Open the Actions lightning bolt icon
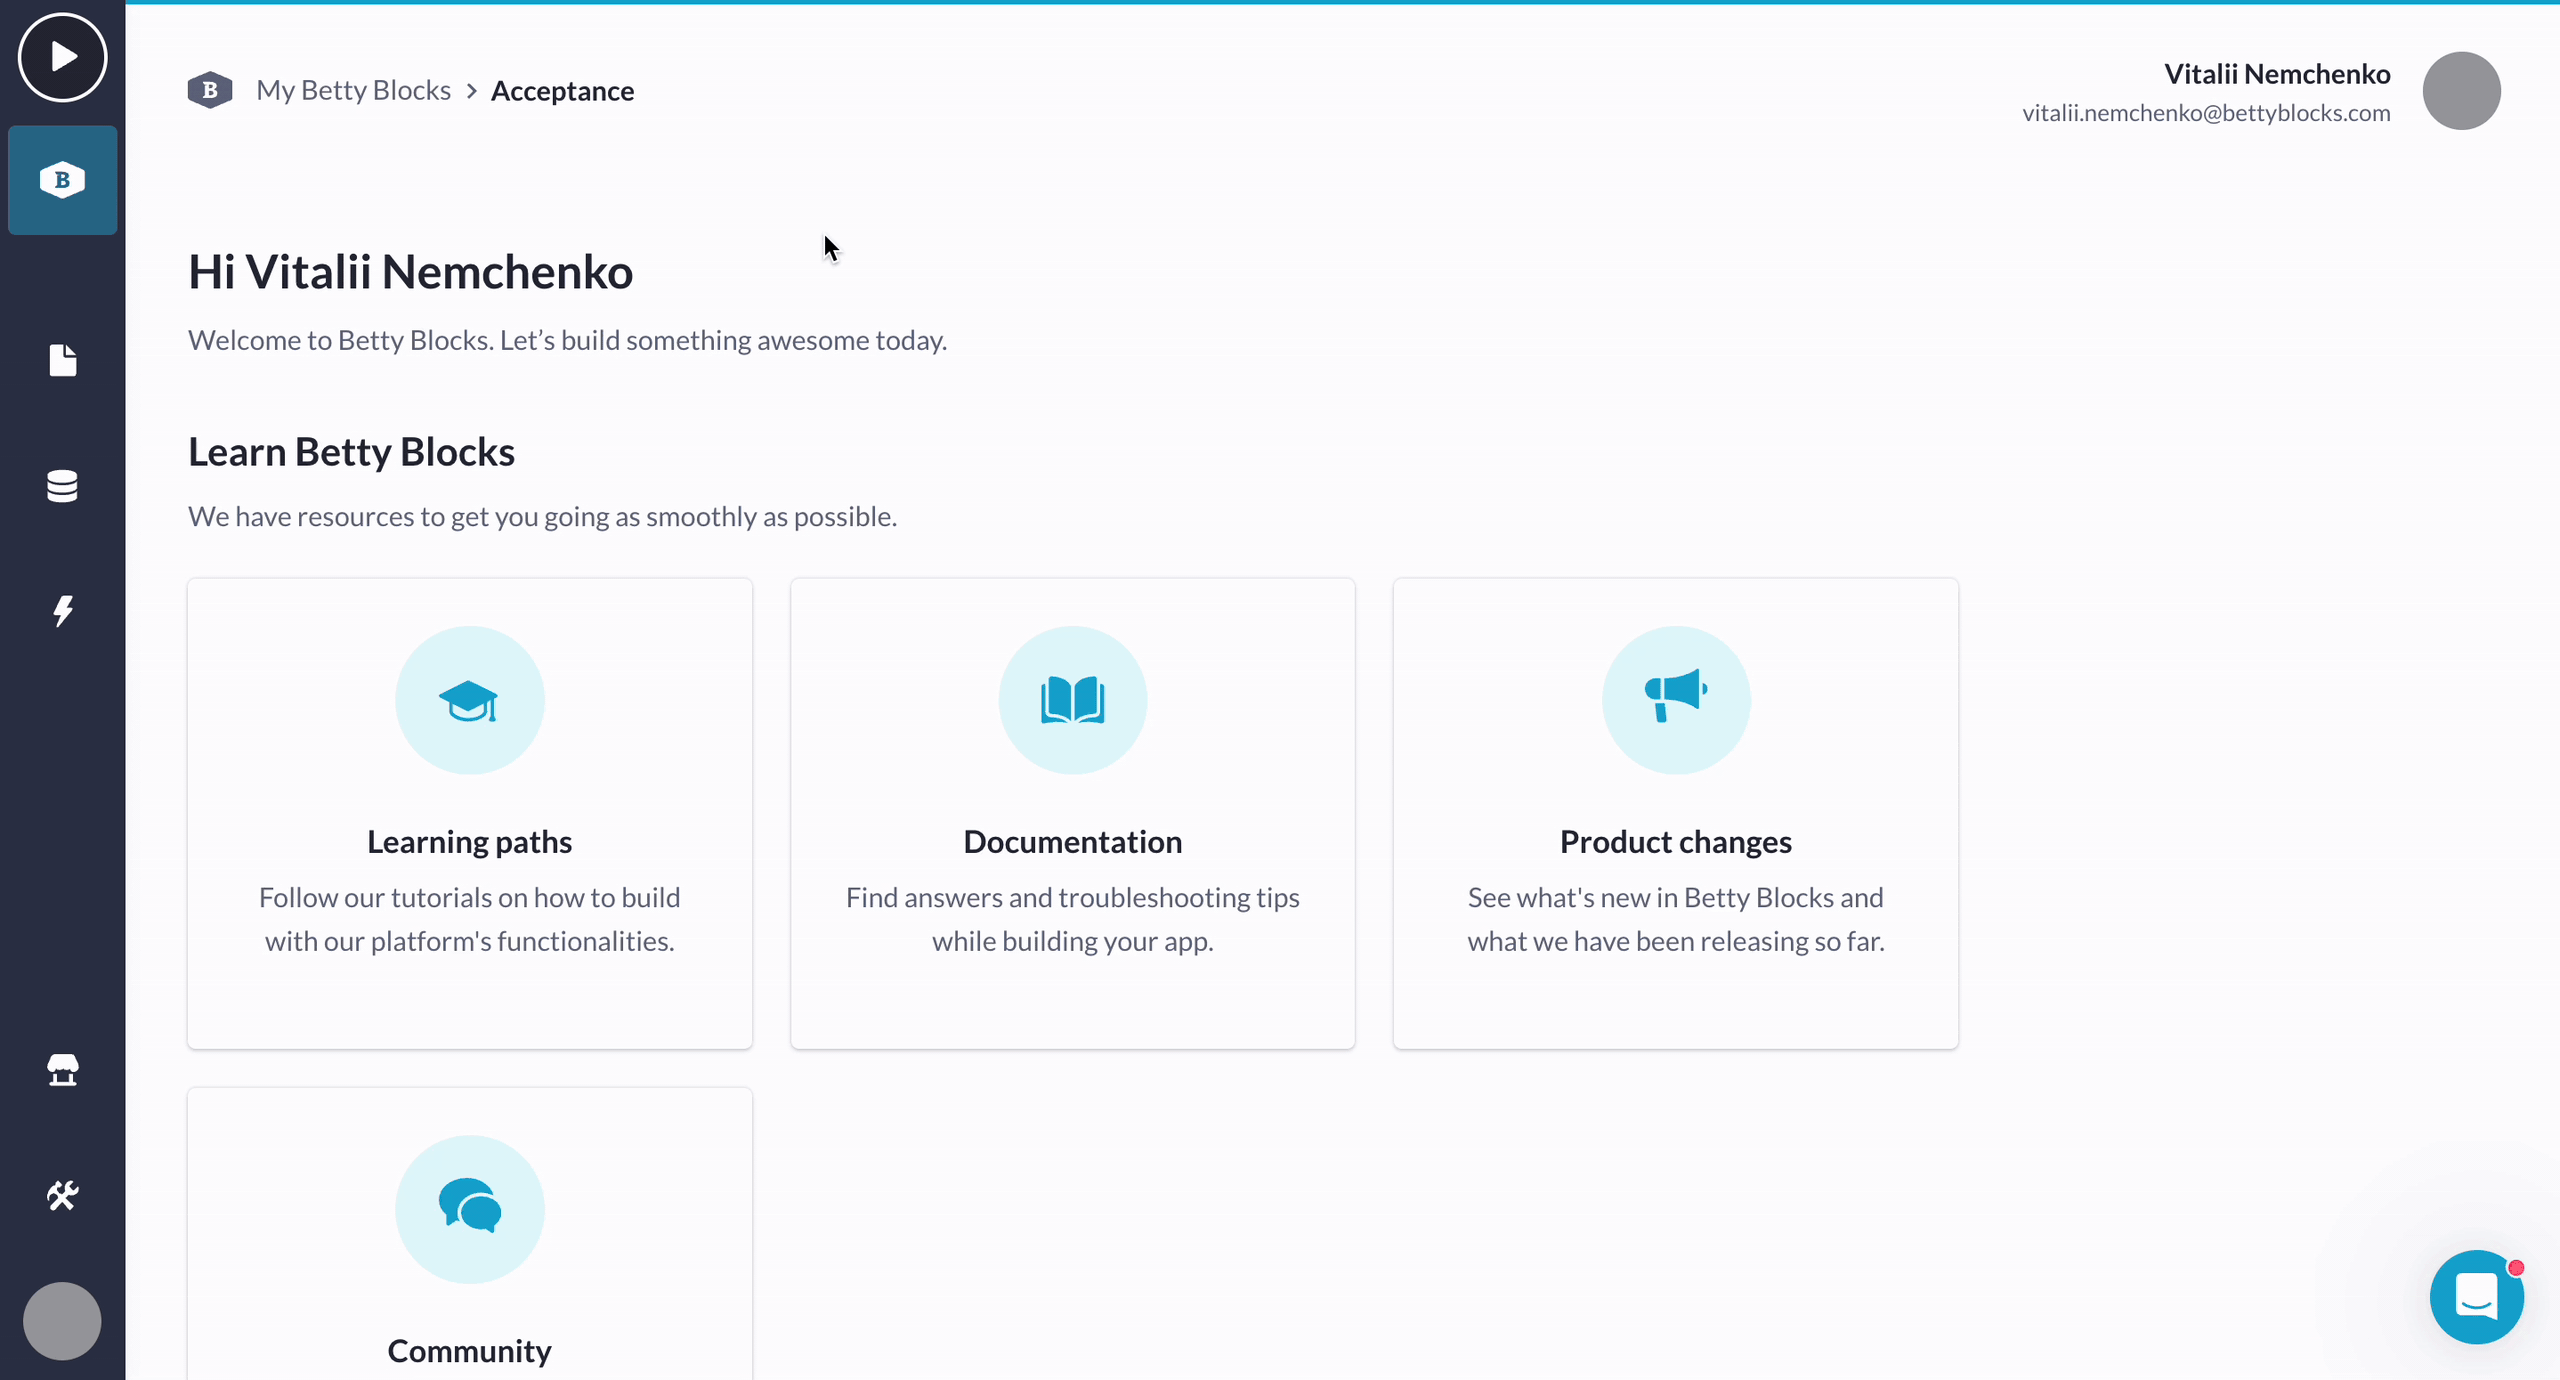Image resolution: width=2560 pixels, height=1380 pixels. point(62,611)
